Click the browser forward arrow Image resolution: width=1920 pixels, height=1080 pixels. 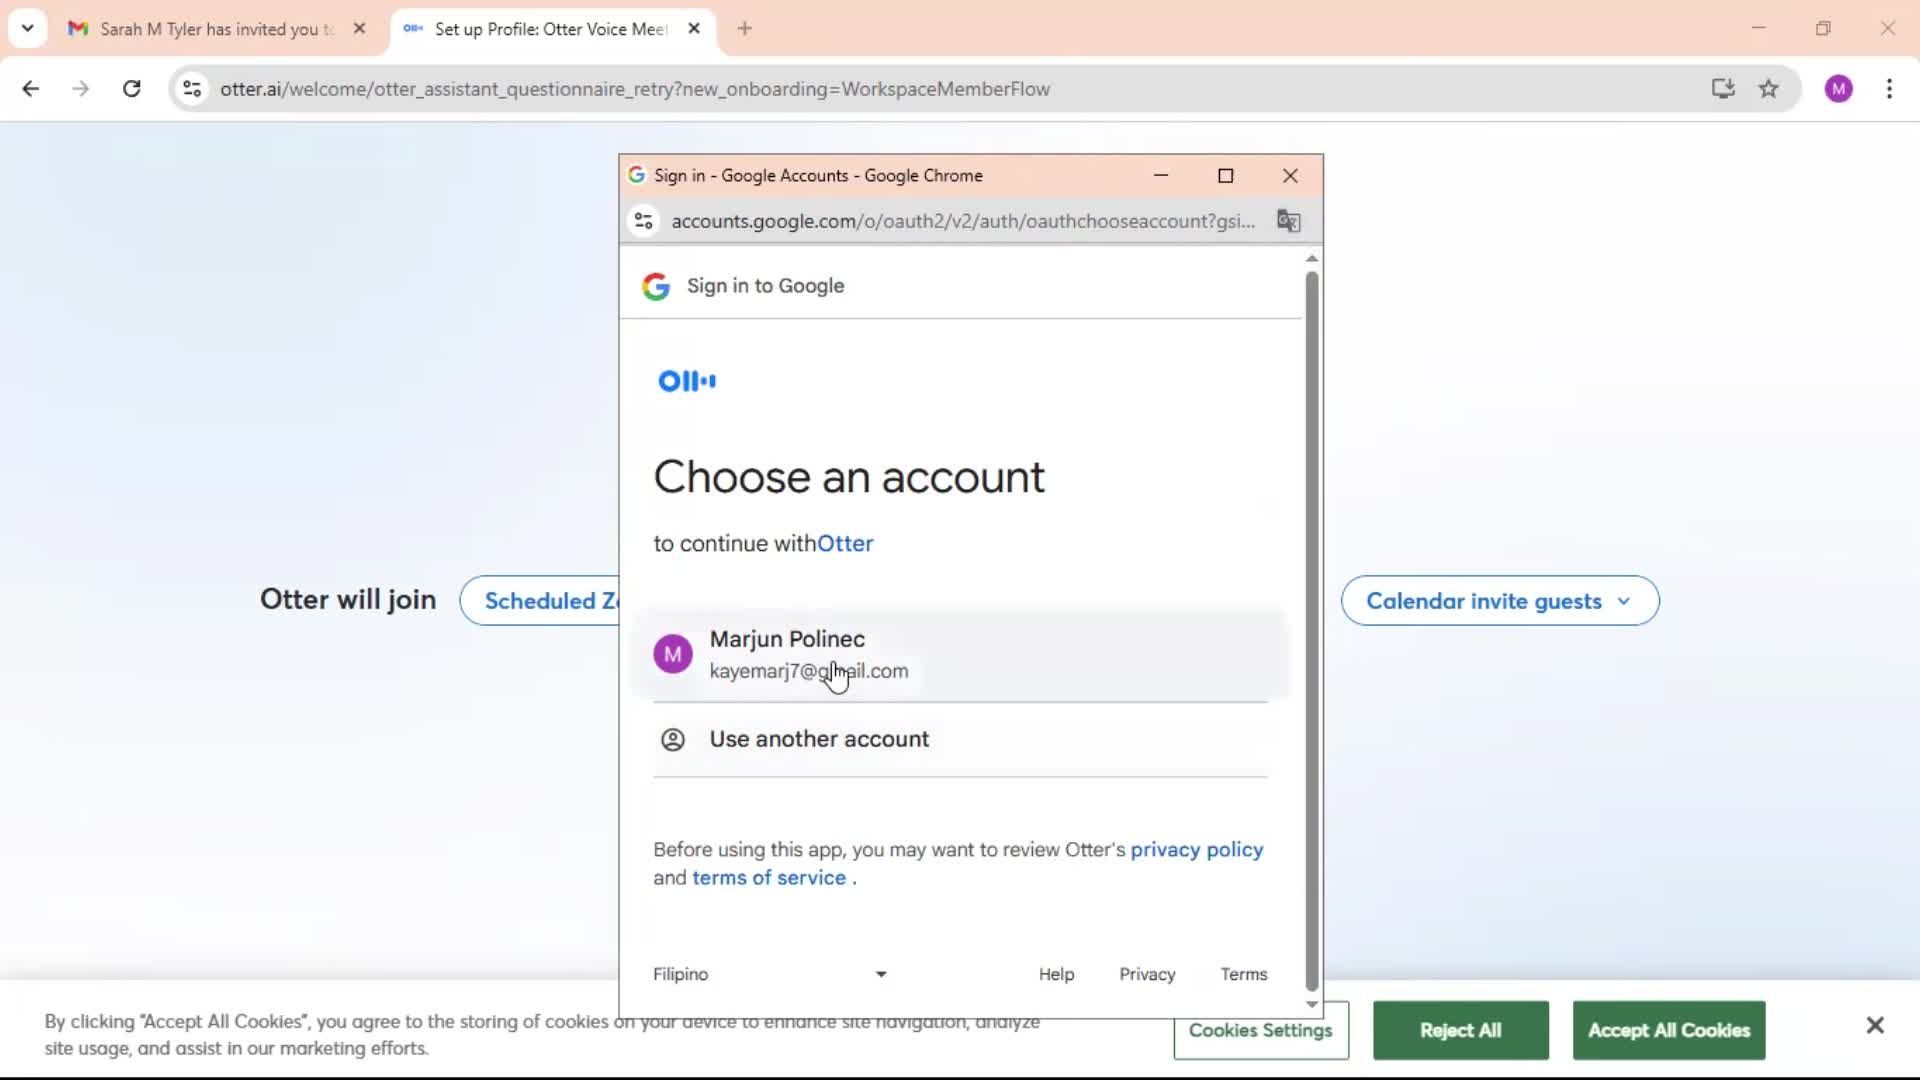(81, 89)
